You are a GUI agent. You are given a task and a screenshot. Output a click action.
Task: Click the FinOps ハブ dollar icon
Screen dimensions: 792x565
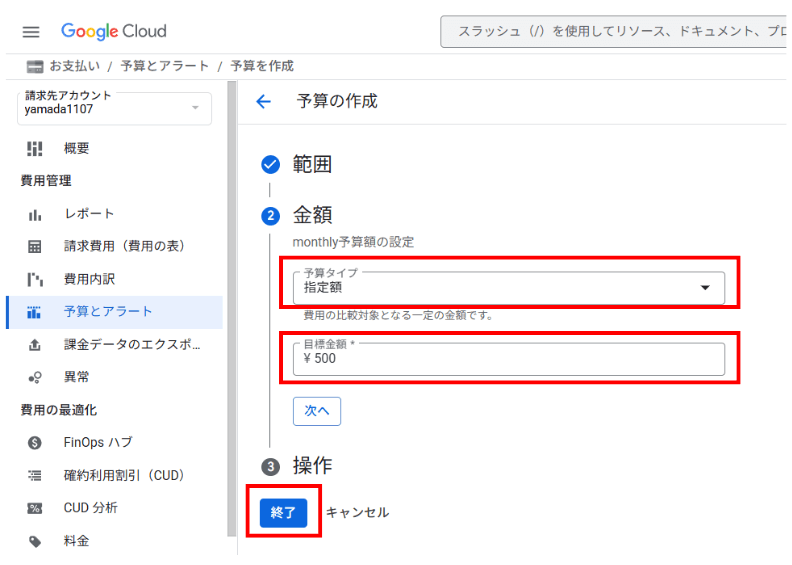click(x=35, y=442)
